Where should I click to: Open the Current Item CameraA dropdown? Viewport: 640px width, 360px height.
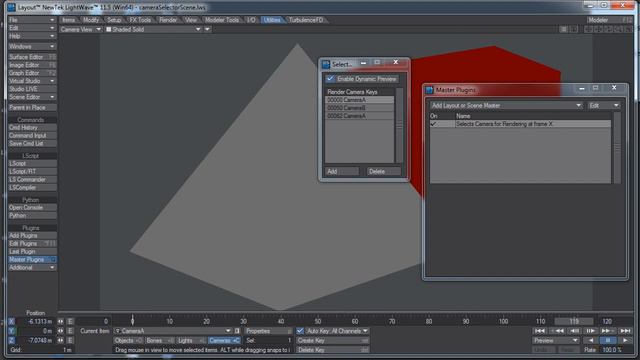click(173, 331)
